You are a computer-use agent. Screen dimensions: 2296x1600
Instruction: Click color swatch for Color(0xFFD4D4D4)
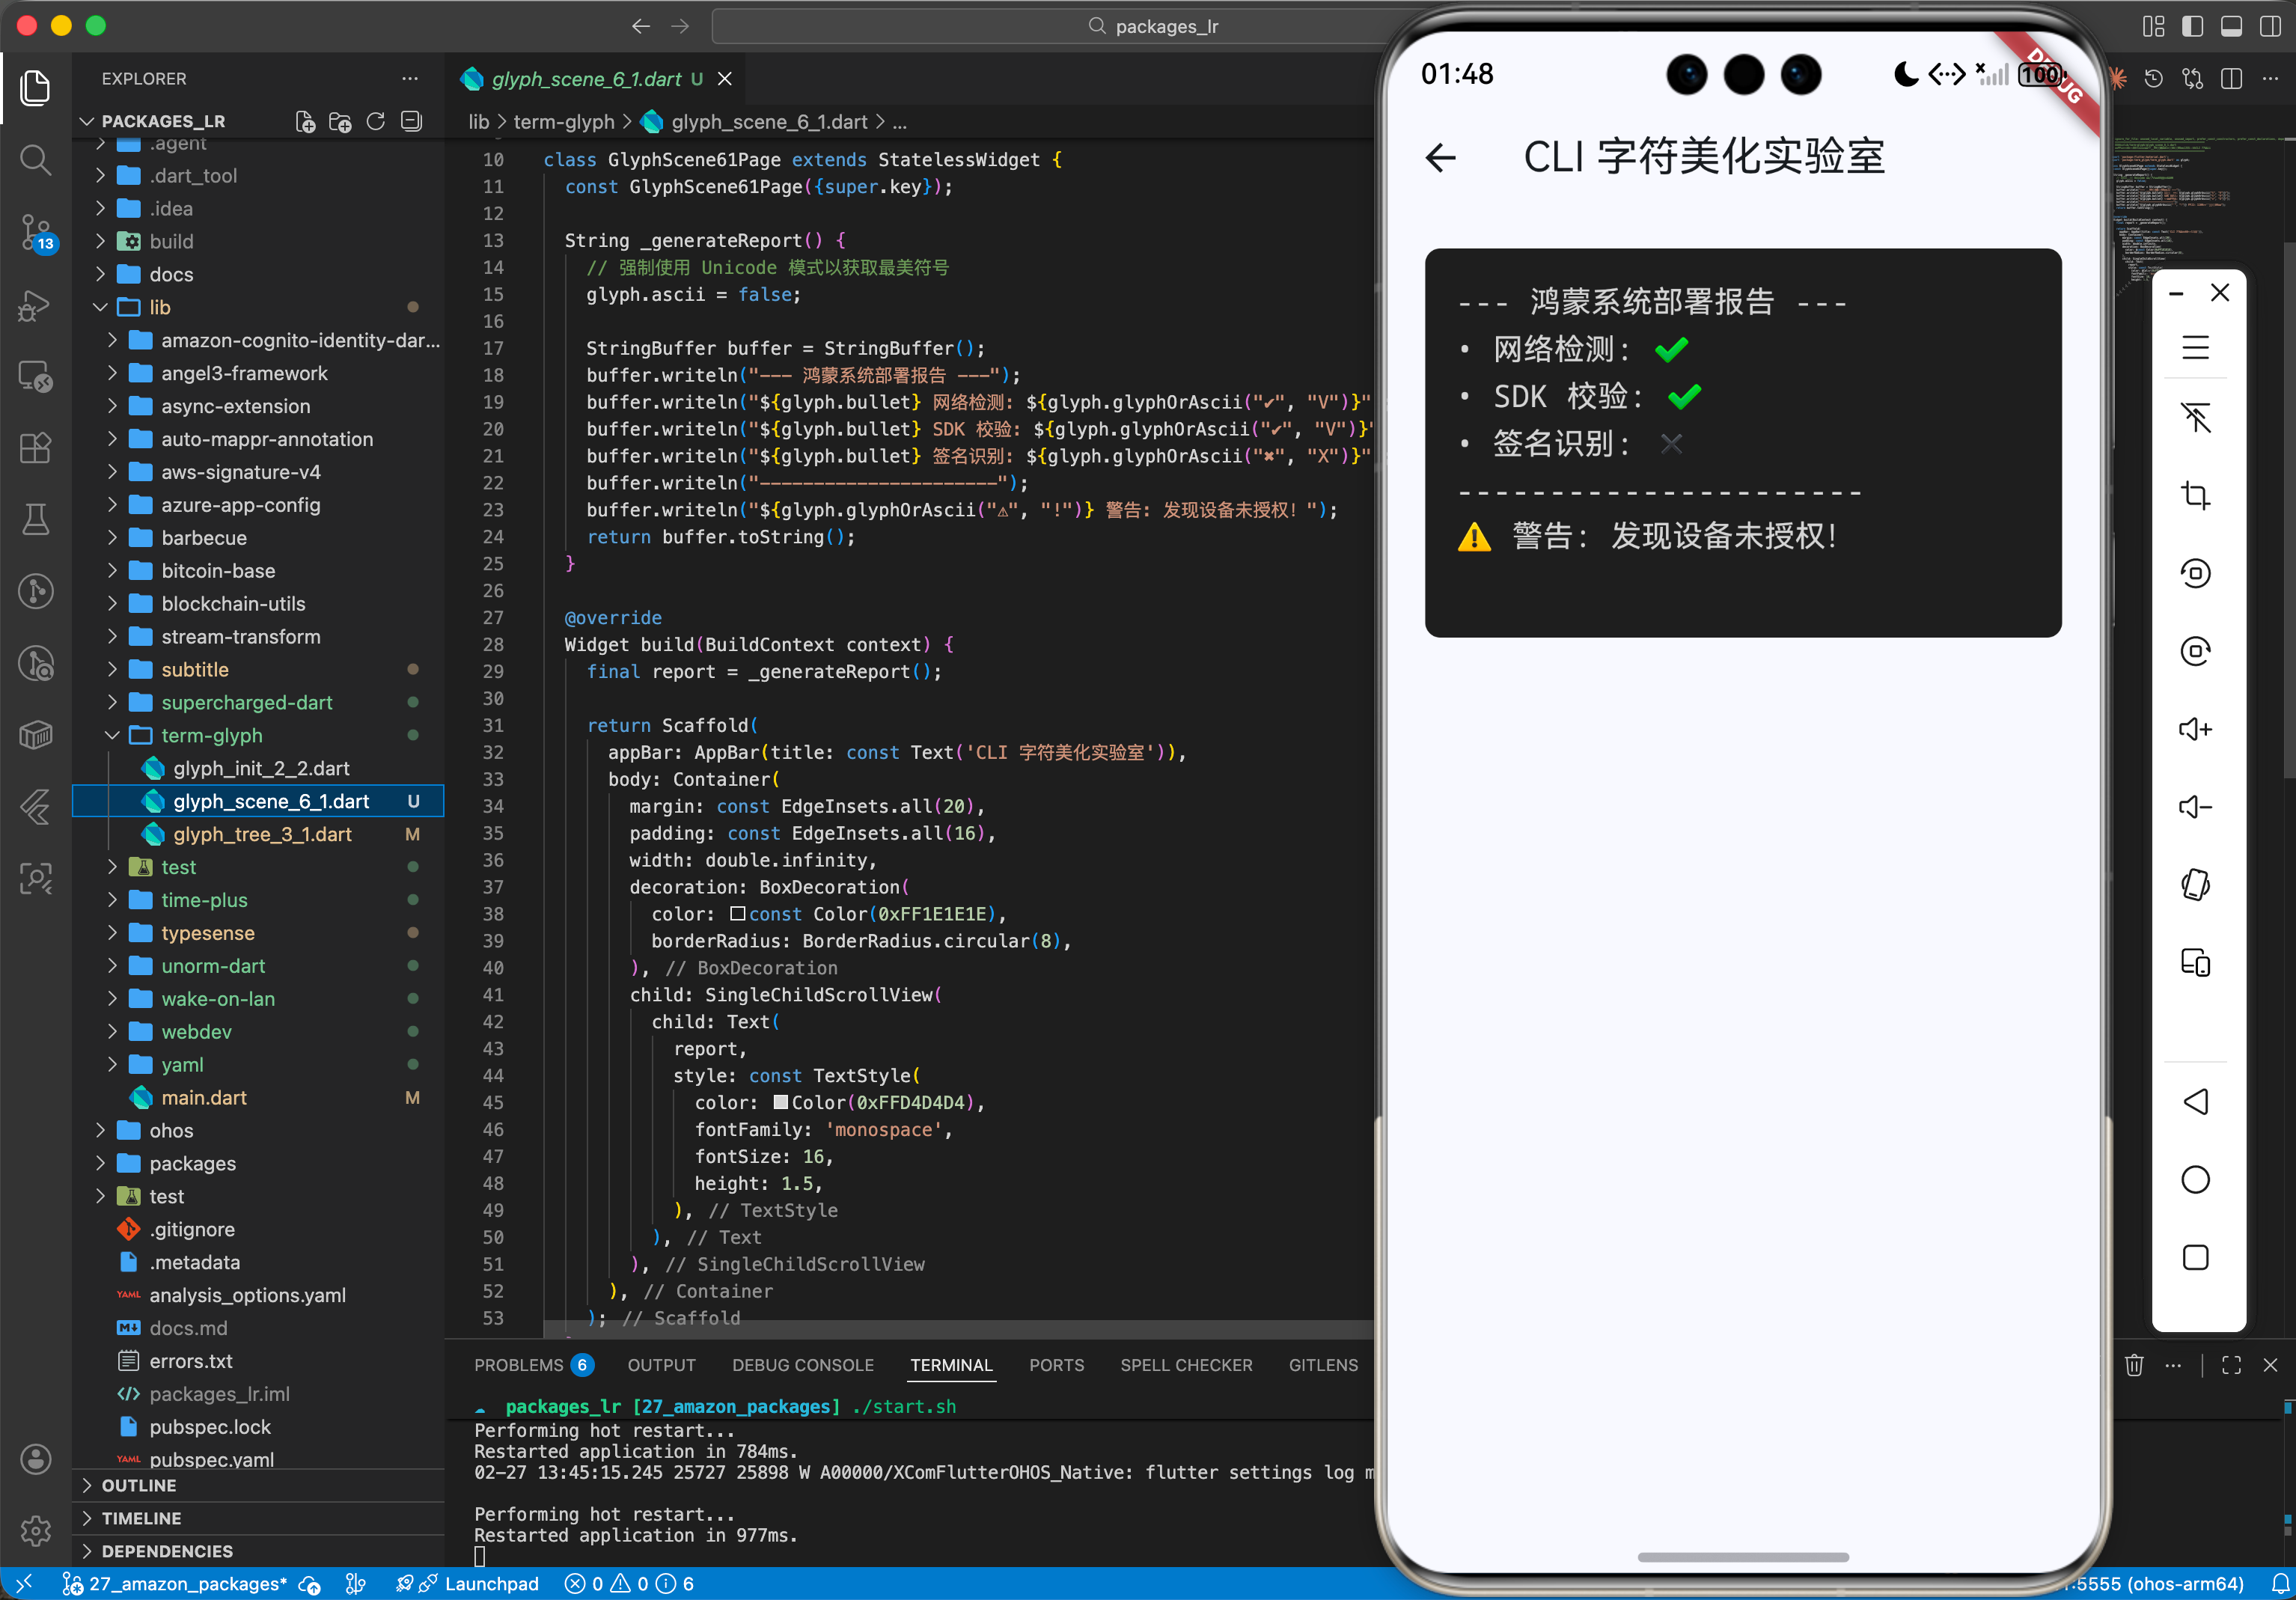click(780, 1103)
